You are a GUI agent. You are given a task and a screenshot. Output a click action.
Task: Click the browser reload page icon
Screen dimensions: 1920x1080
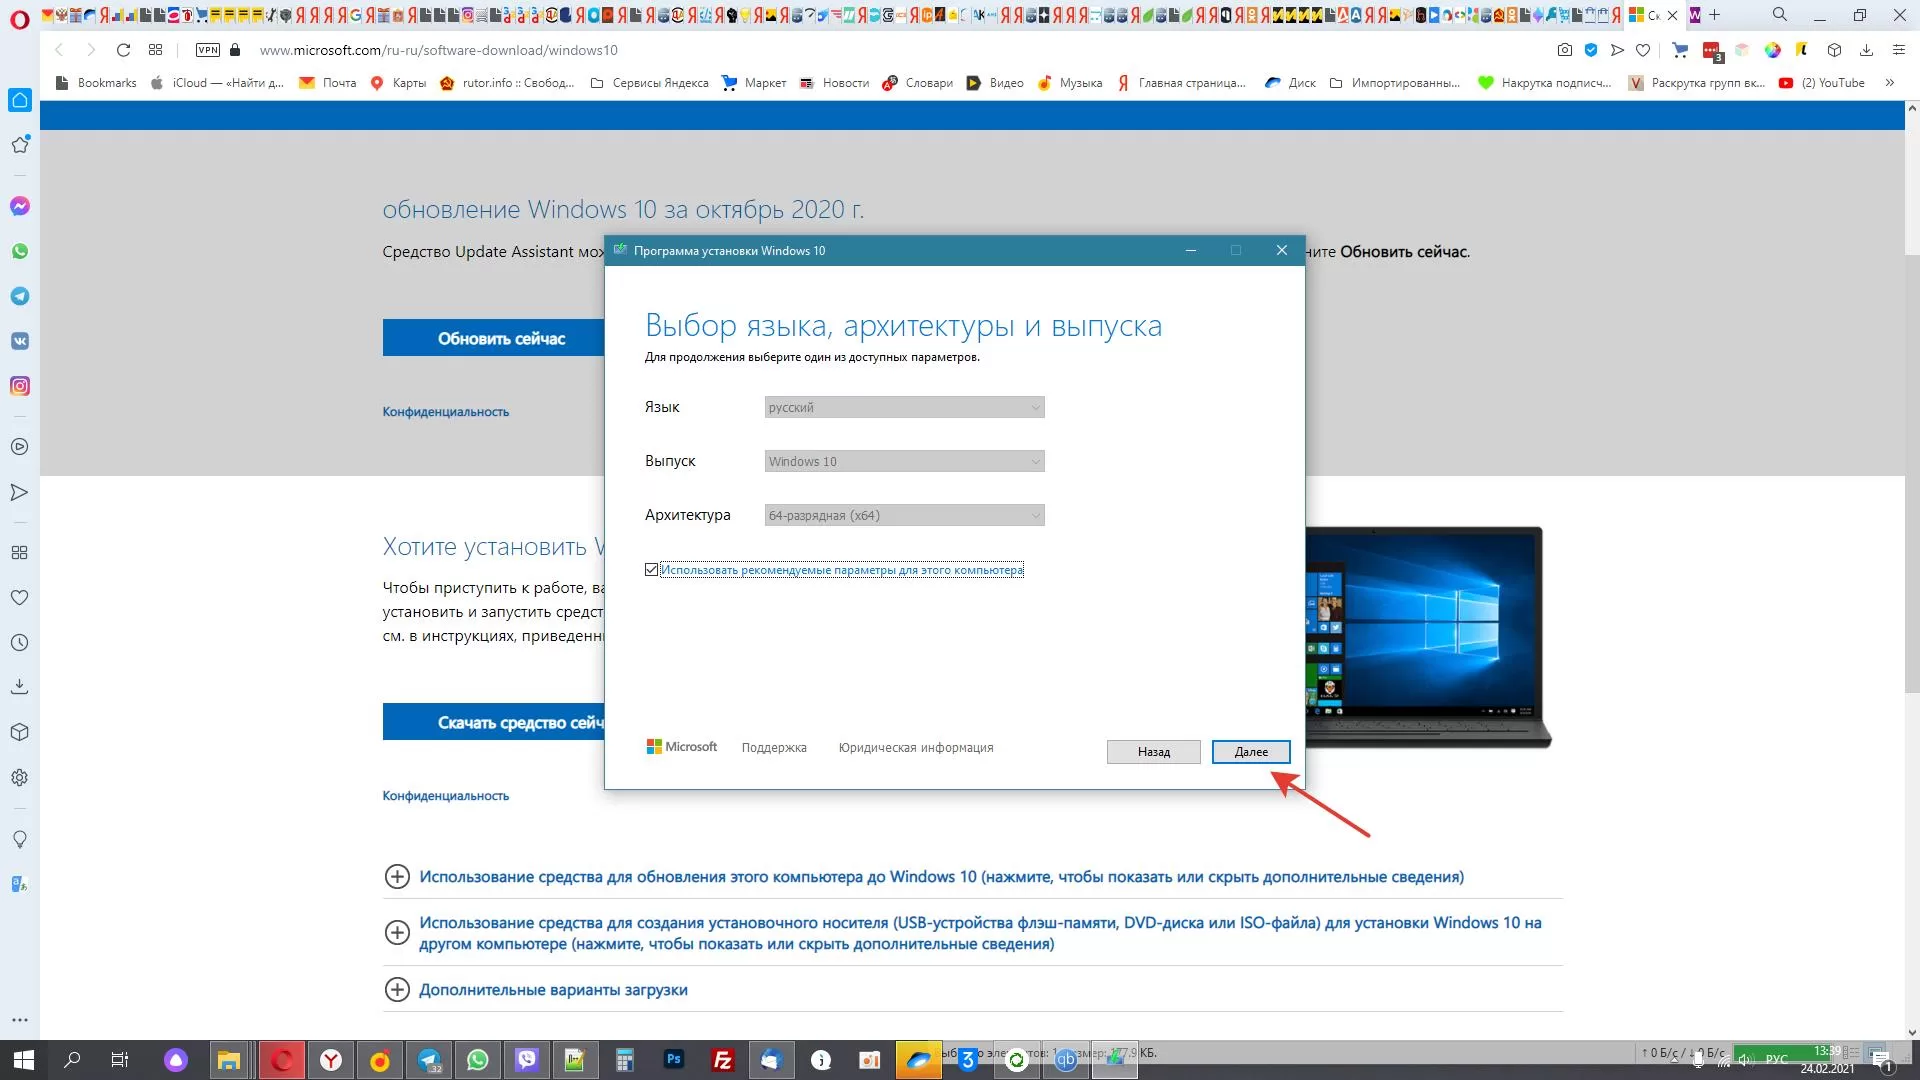123,50
